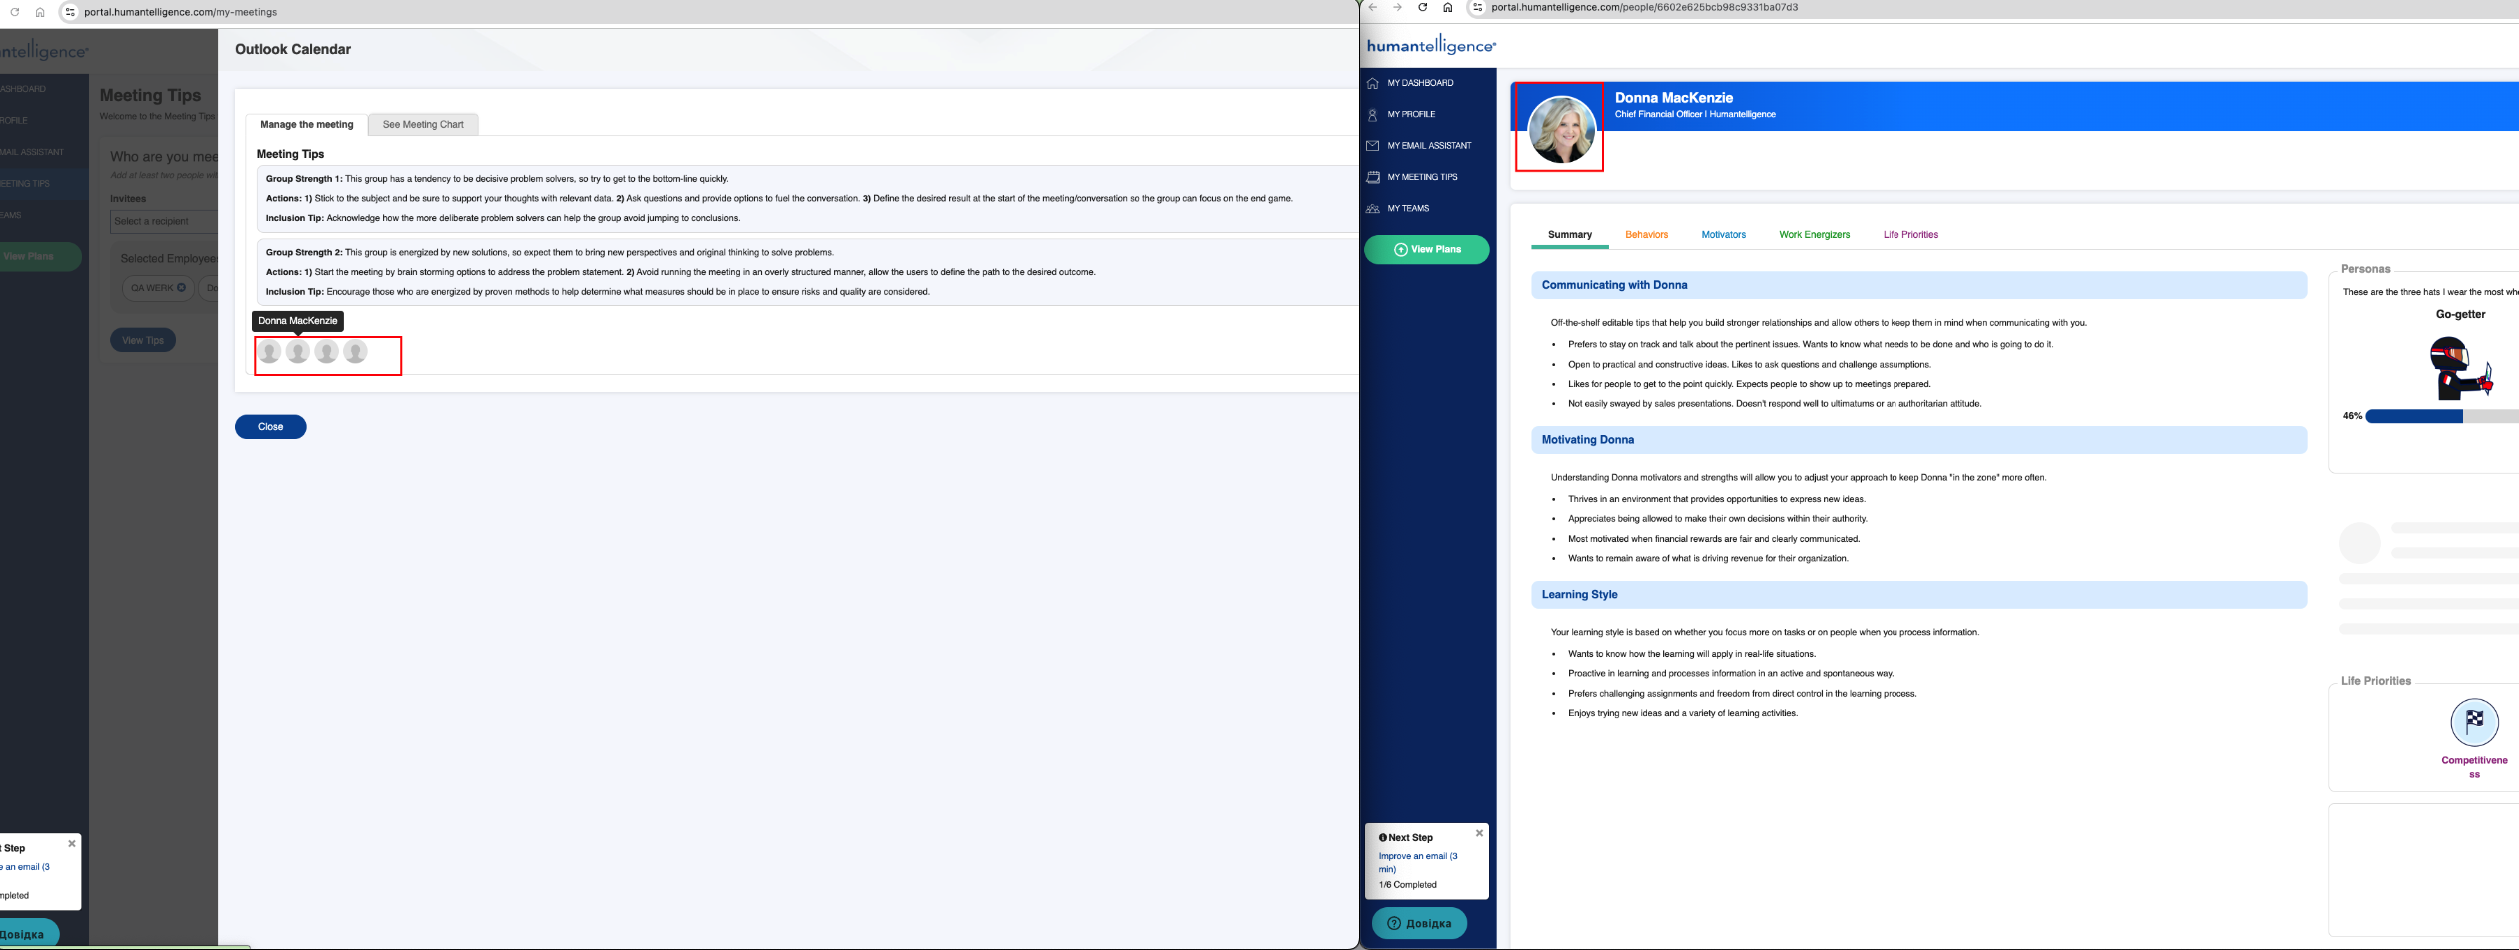2519x950 pixels.
Task: Dismiss the Next Step card in right window
Action: point(1479,833)
